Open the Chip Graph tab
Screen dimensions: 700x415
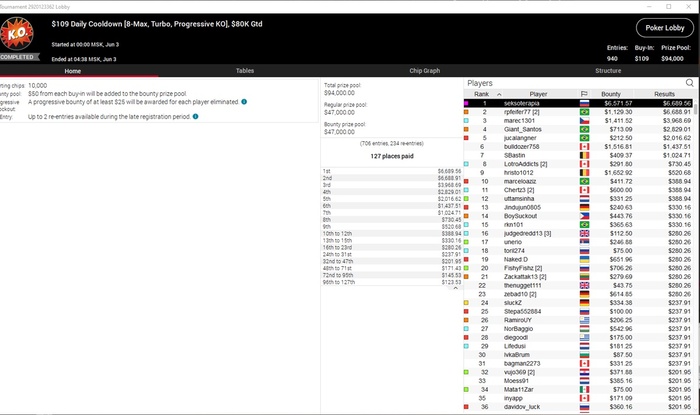(425, 71)
